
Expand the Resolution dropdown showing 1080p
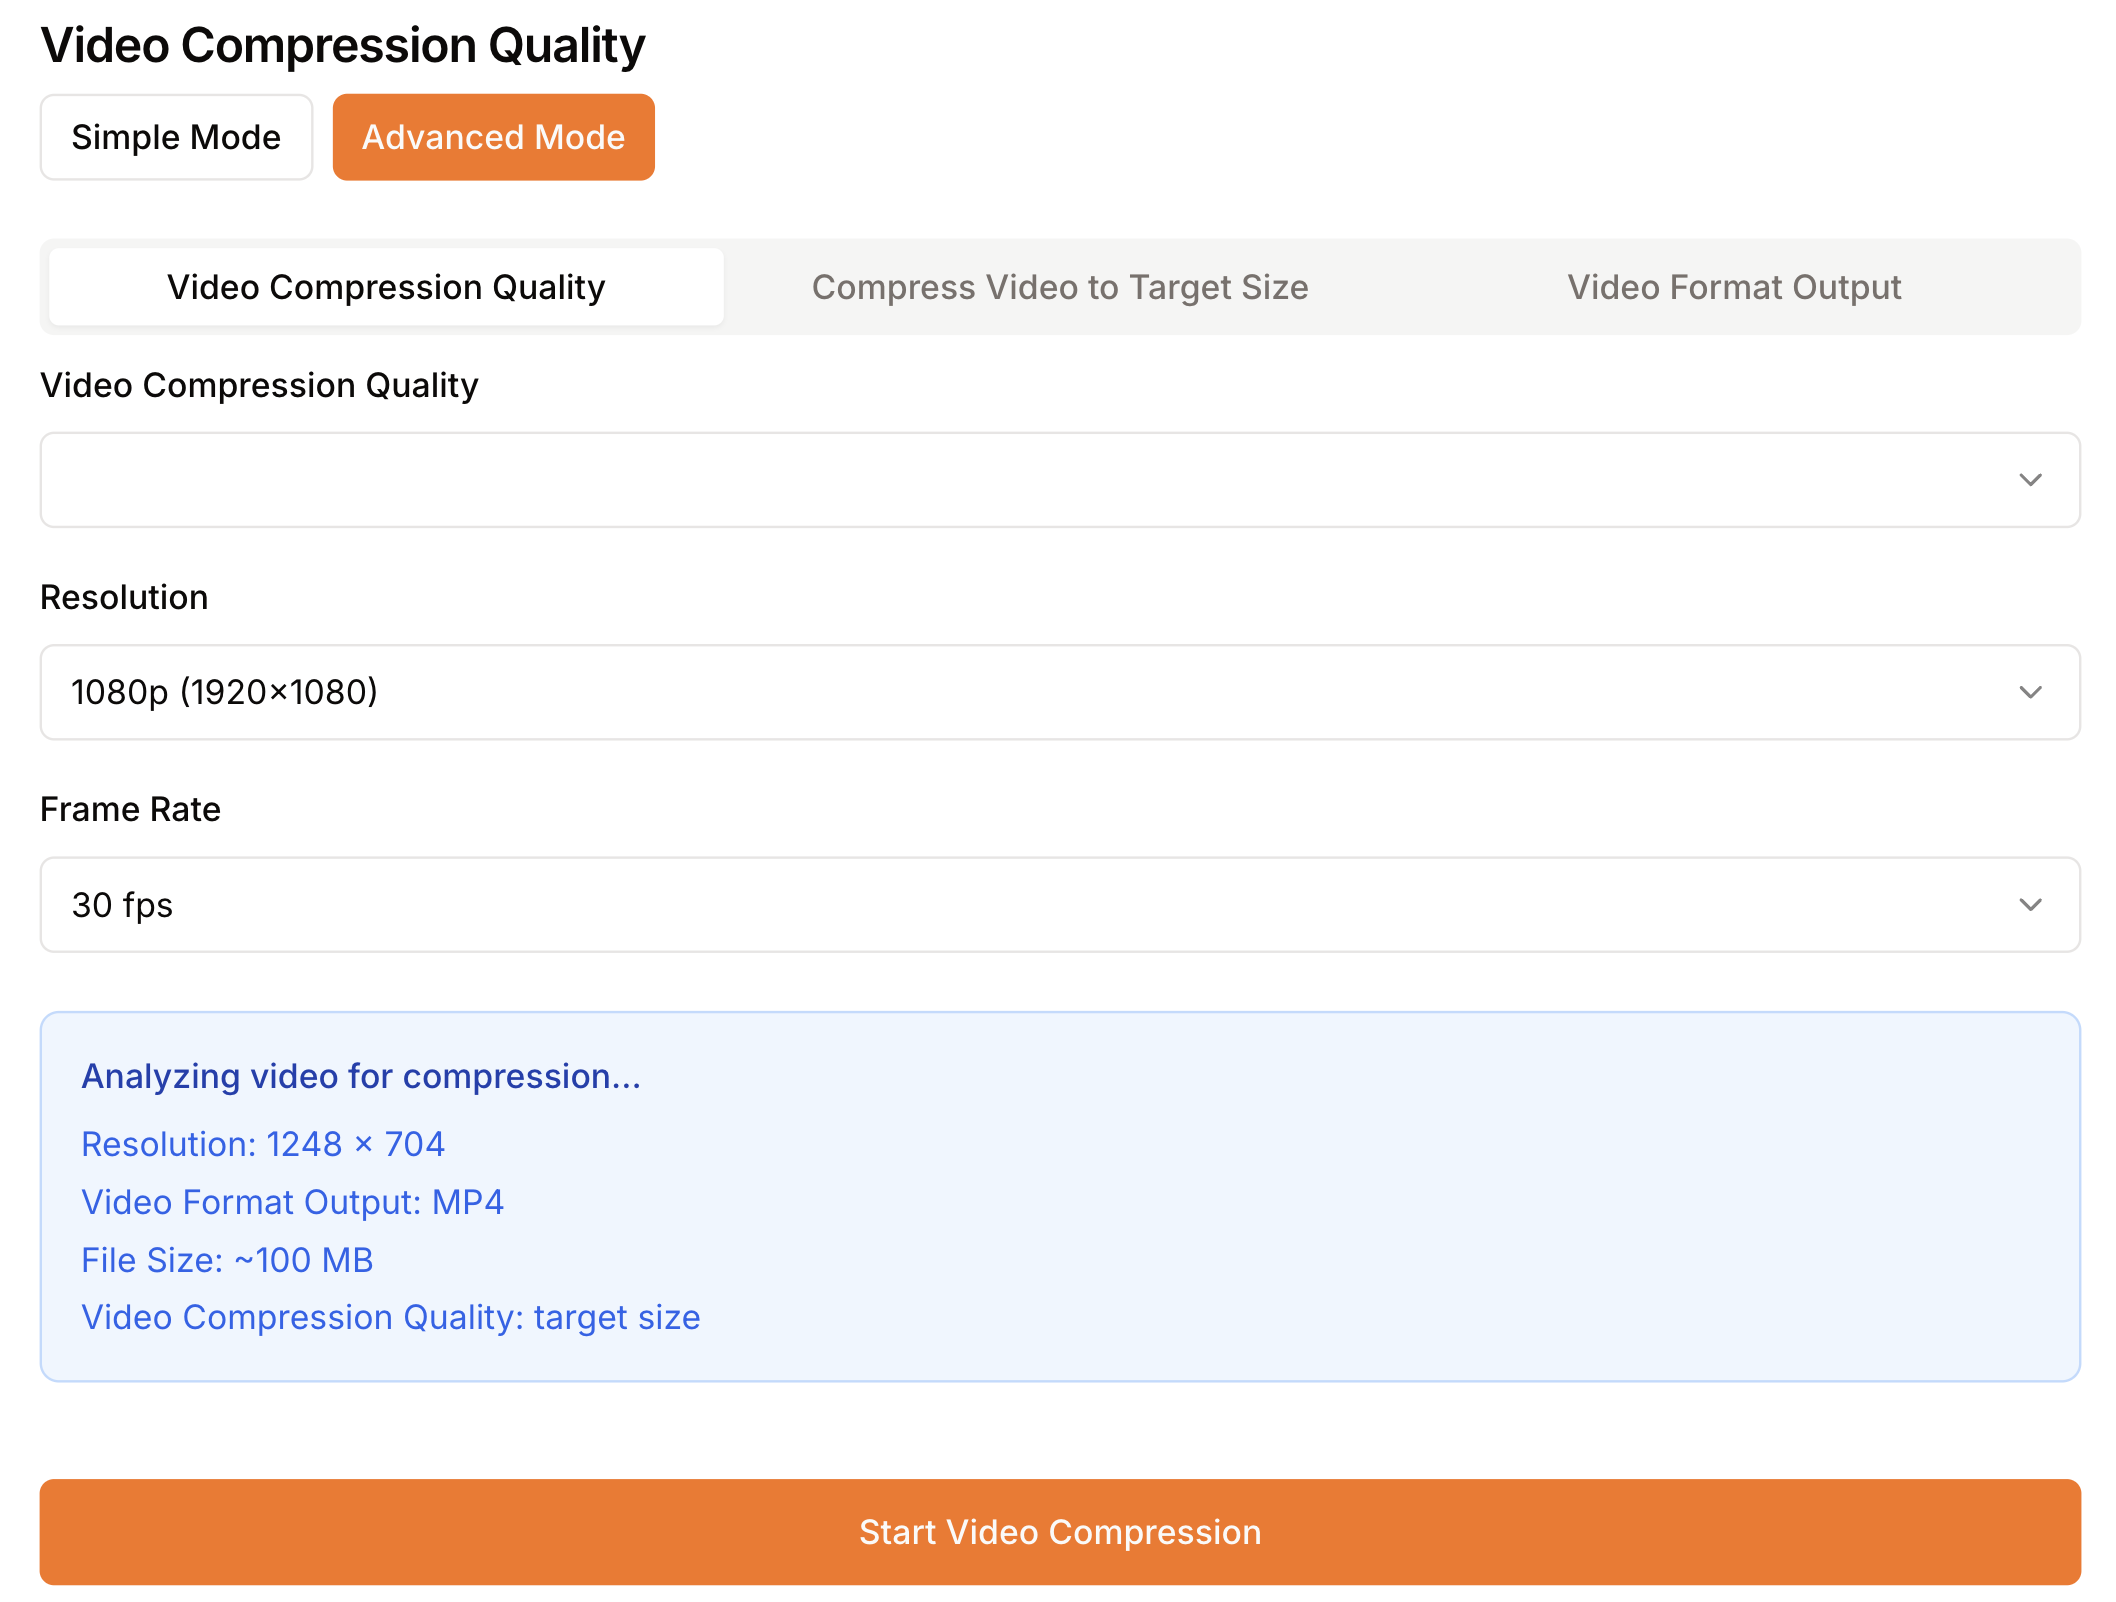[x=1058, y=692]
